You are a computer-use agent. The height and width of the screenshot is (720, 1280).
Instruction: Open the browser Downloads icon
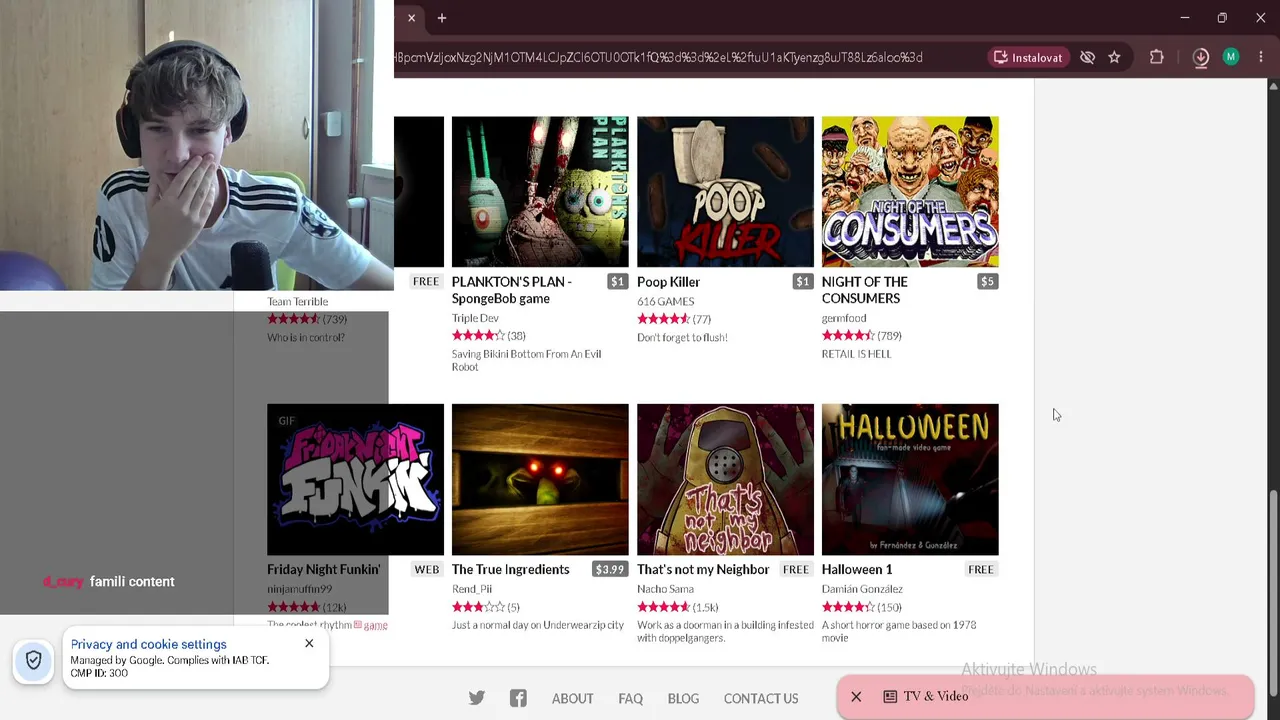tap(1201, 57)
